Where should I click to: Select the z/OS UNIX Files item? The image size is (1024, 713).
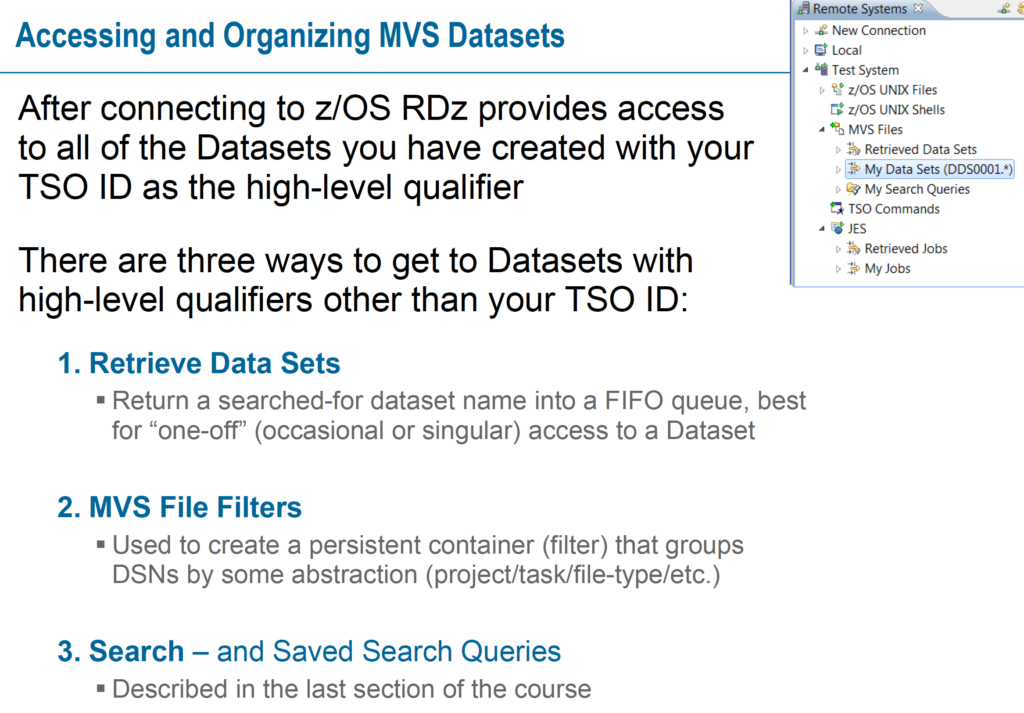coord(892,90)
